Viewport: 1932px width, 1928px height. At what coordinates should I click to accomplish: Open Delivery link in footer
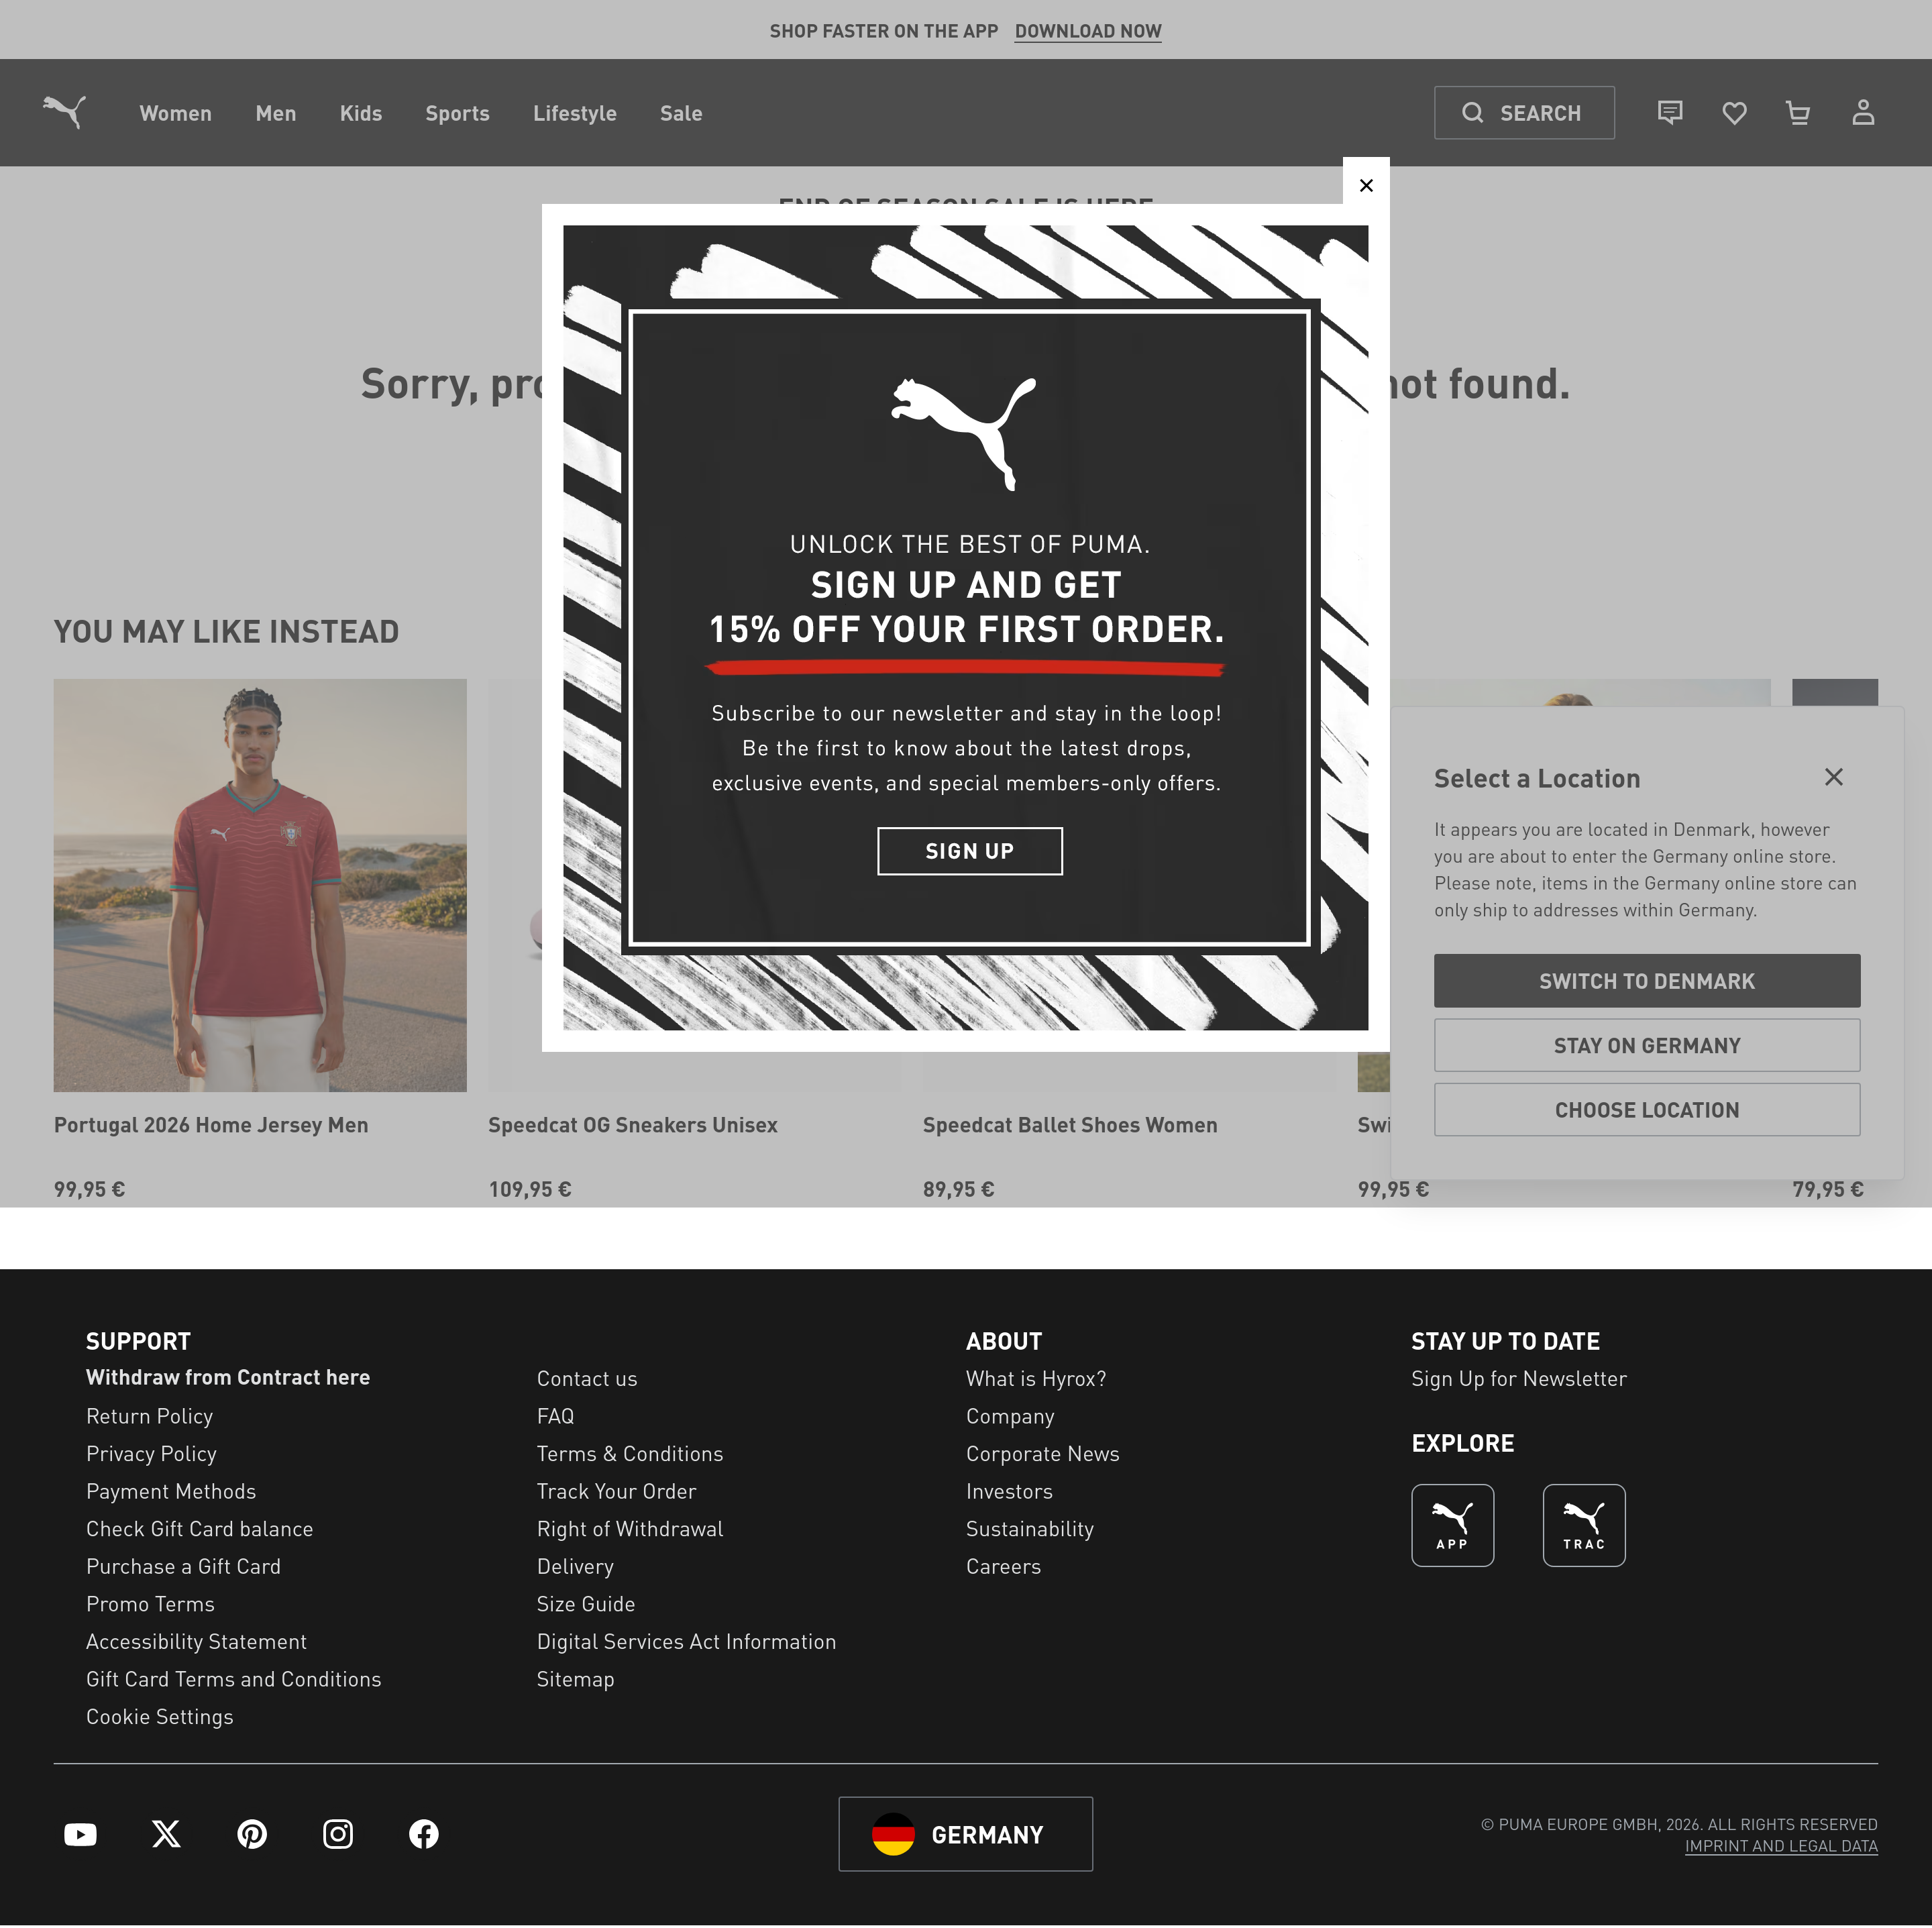pyautogui.click(x=575, y=1566)
